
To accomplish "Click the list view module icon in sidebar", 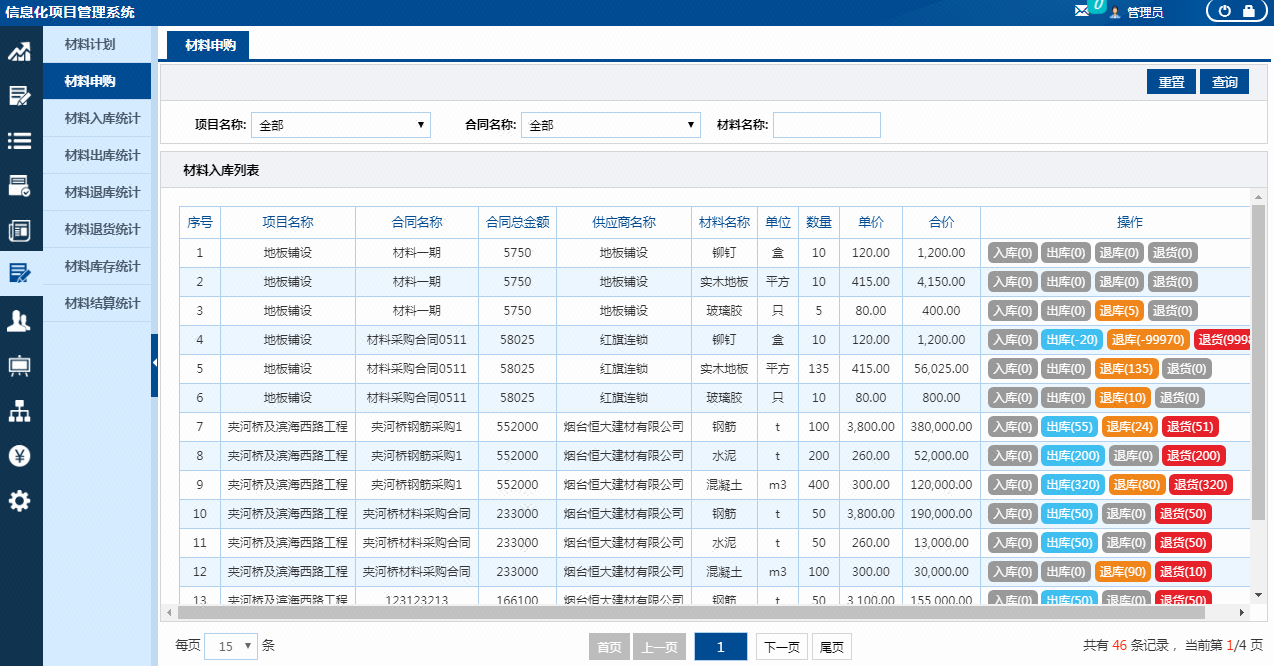I will (x=20, y=142).
